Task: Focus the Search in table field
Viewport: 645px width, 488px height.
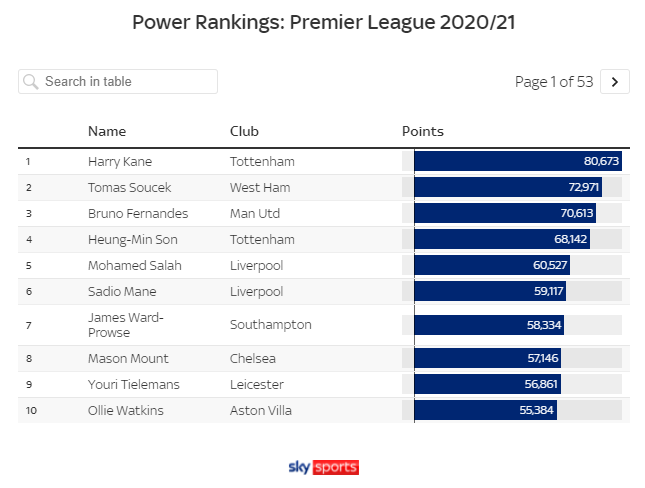Action: tap(118, 81)
